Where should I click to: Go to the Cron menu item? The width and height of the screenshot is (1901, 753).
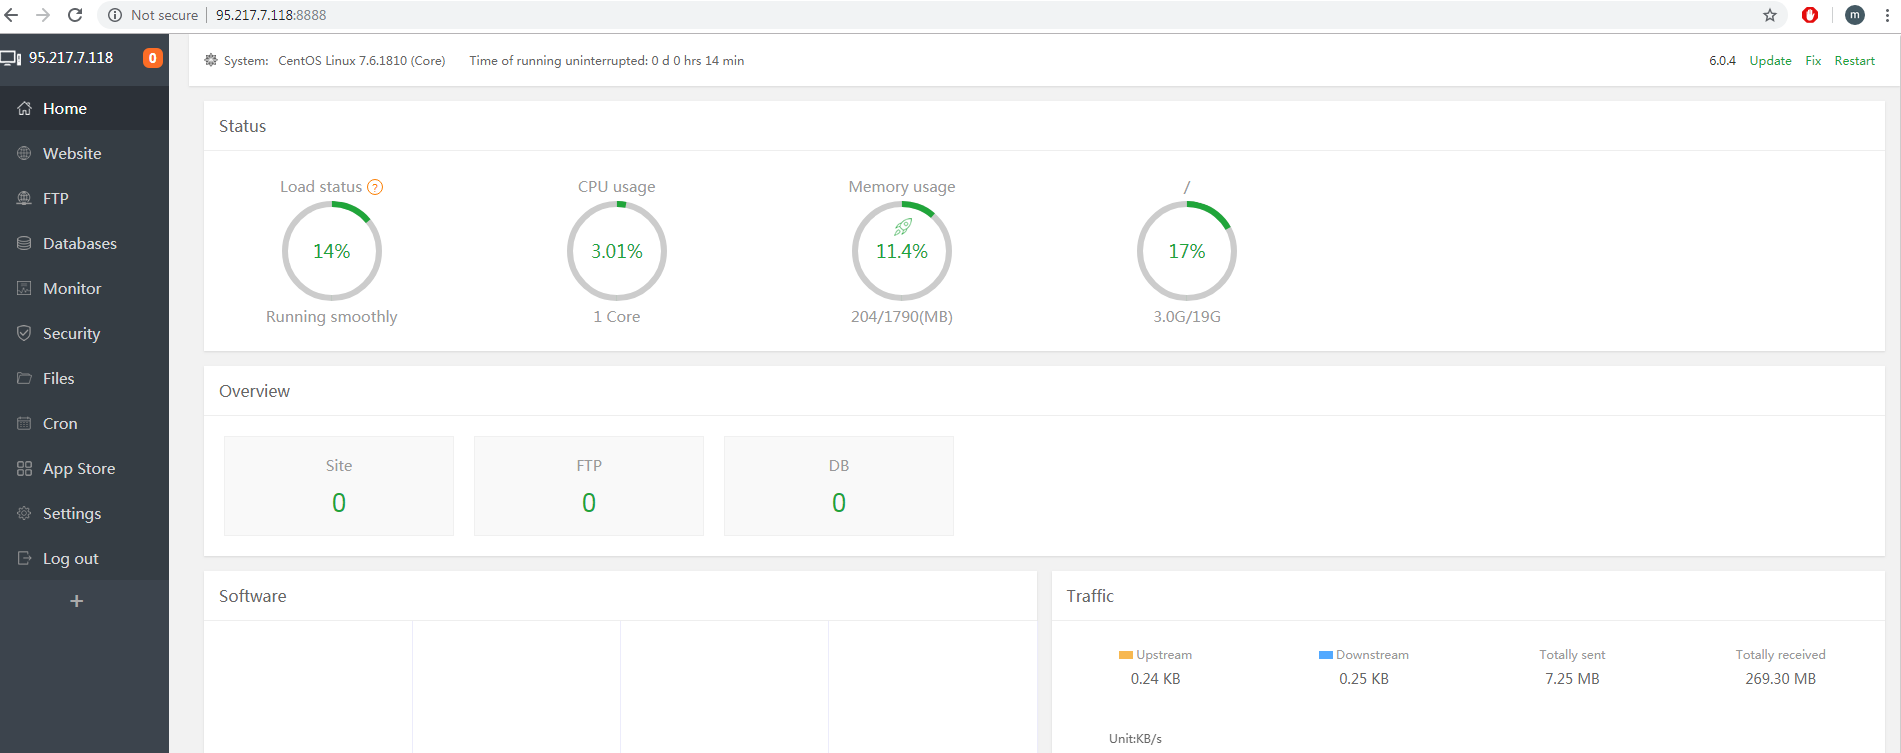pyautogui.click(x=60, y=423)
